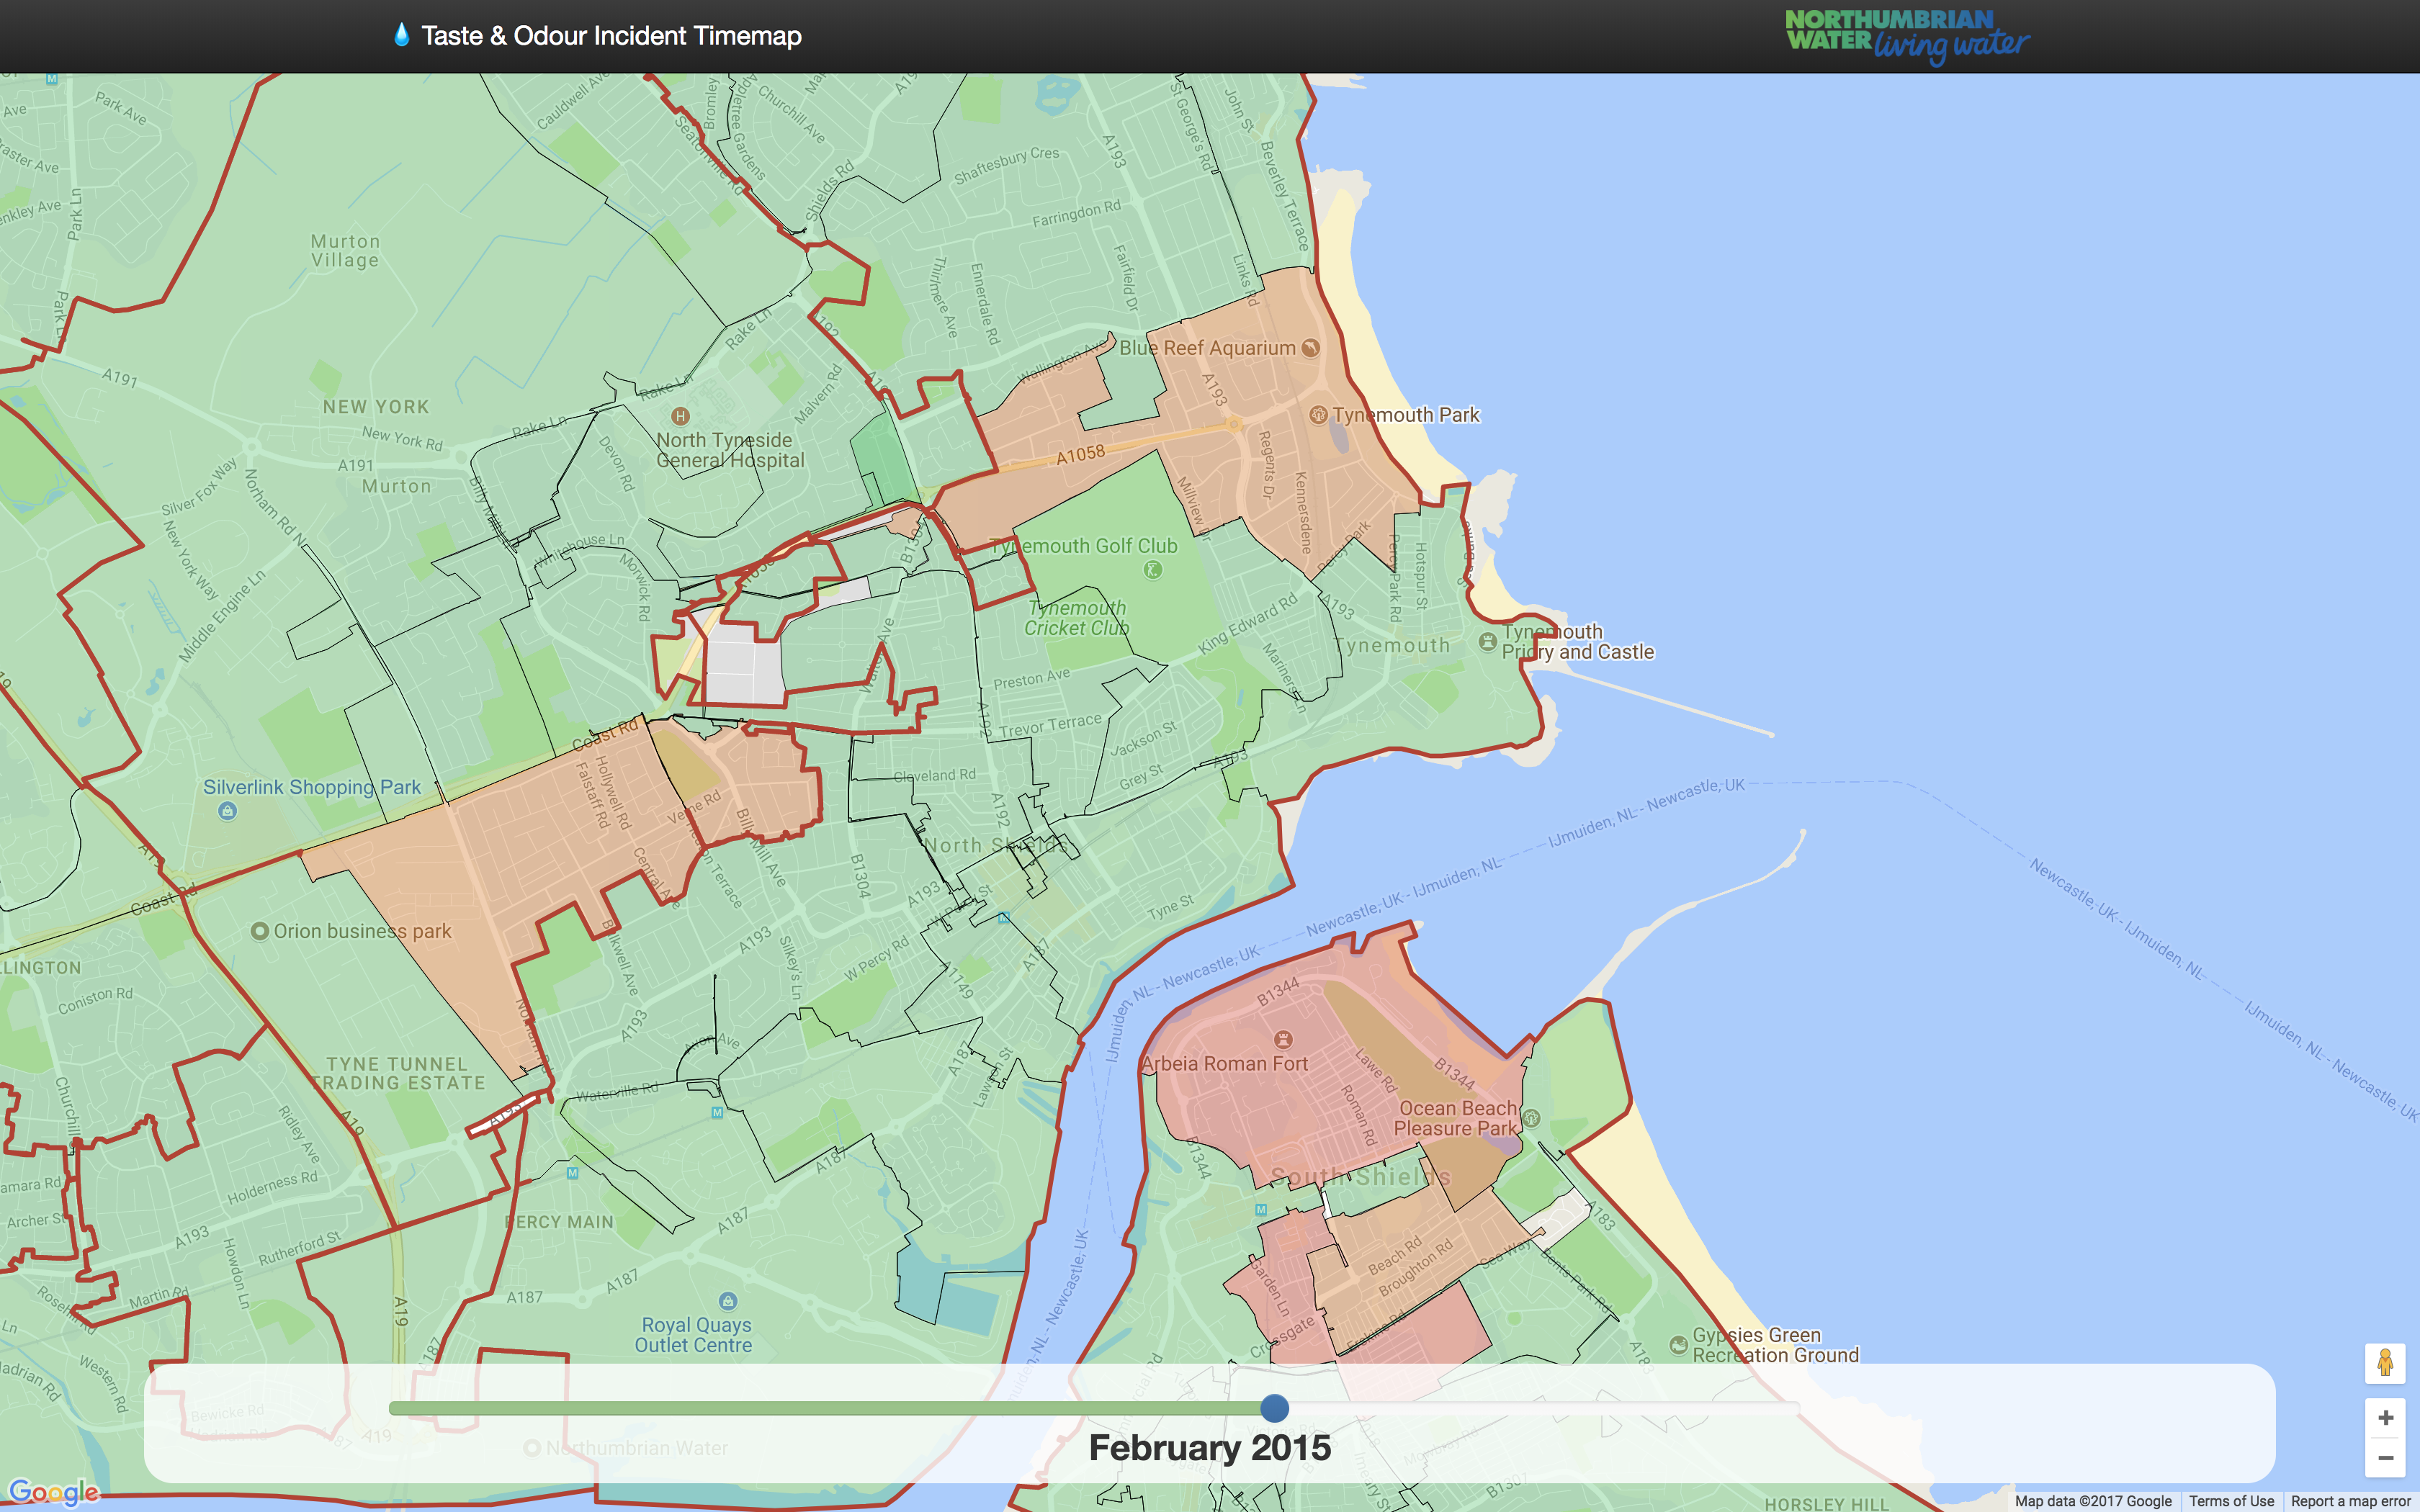This screenshot has height=1512, width=2420.
Task: Click Arbeia Roman Fort marker icon
Action: coord(1283,1039)
